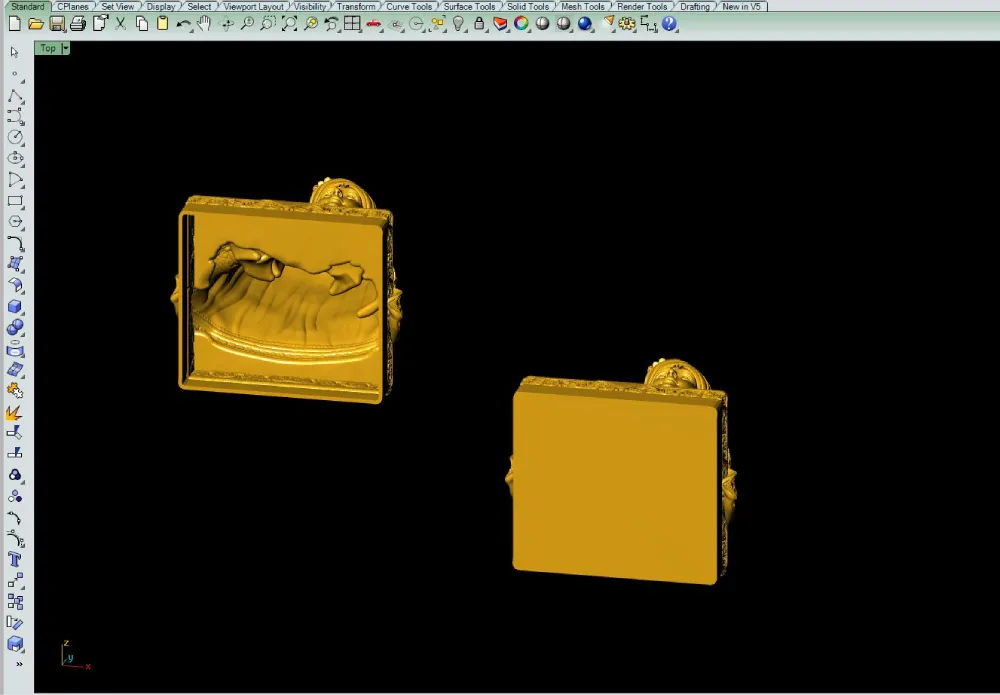Image resolution: width=1000 pixels, height=695 pixels.
Task: Hide objects with the light bulb icon
Action: [459, 24]
